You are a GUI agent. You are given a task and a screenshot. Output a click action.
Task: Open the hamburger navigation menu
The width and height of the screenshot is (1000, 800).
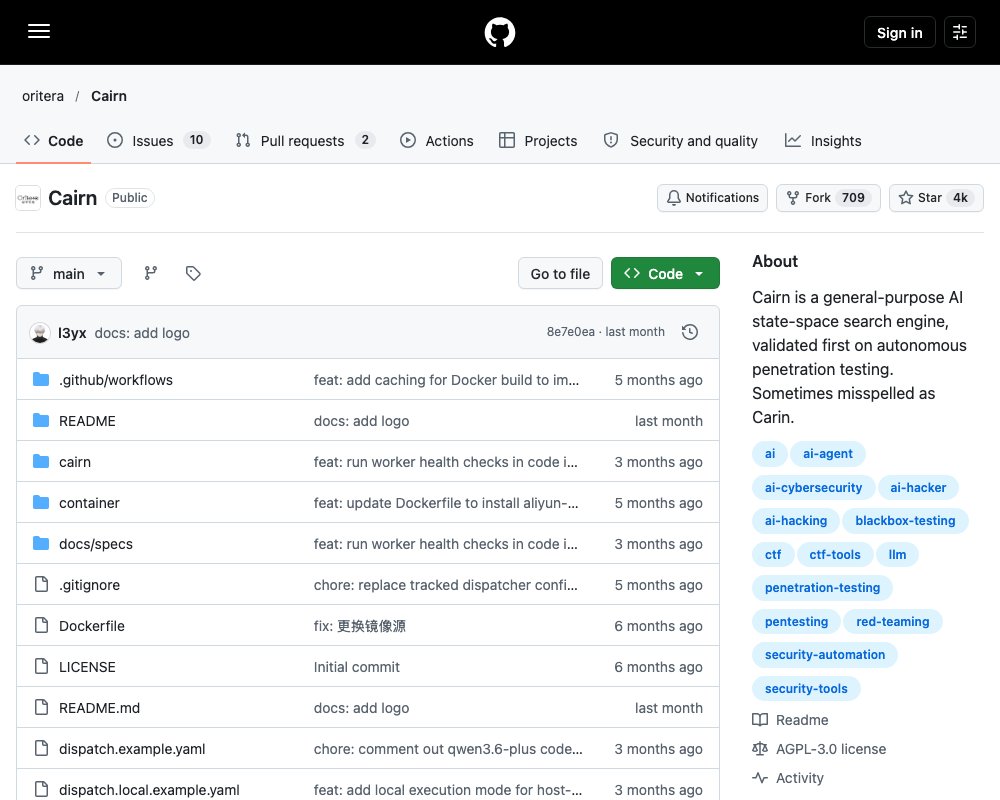click(x=39, y=31)
